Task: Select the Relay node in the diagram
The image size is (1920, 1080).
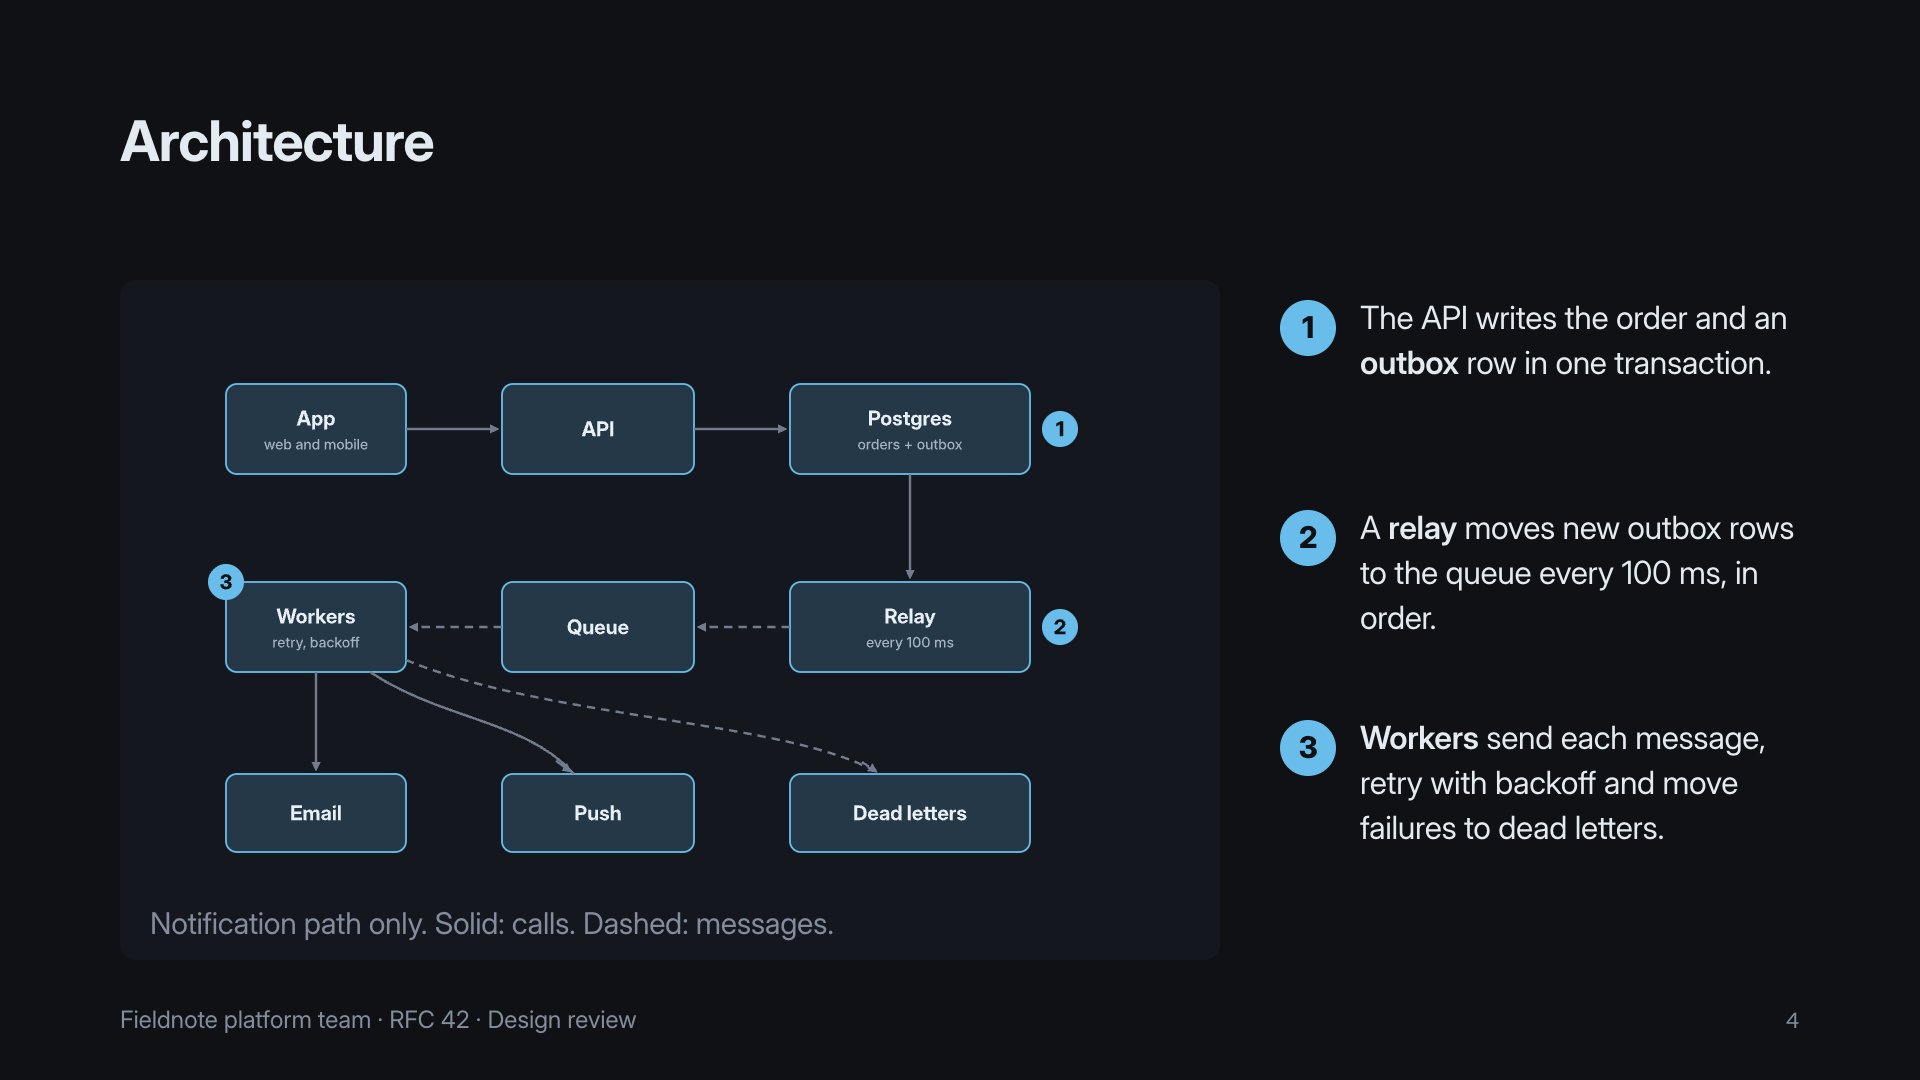Action: pos(910,627)
